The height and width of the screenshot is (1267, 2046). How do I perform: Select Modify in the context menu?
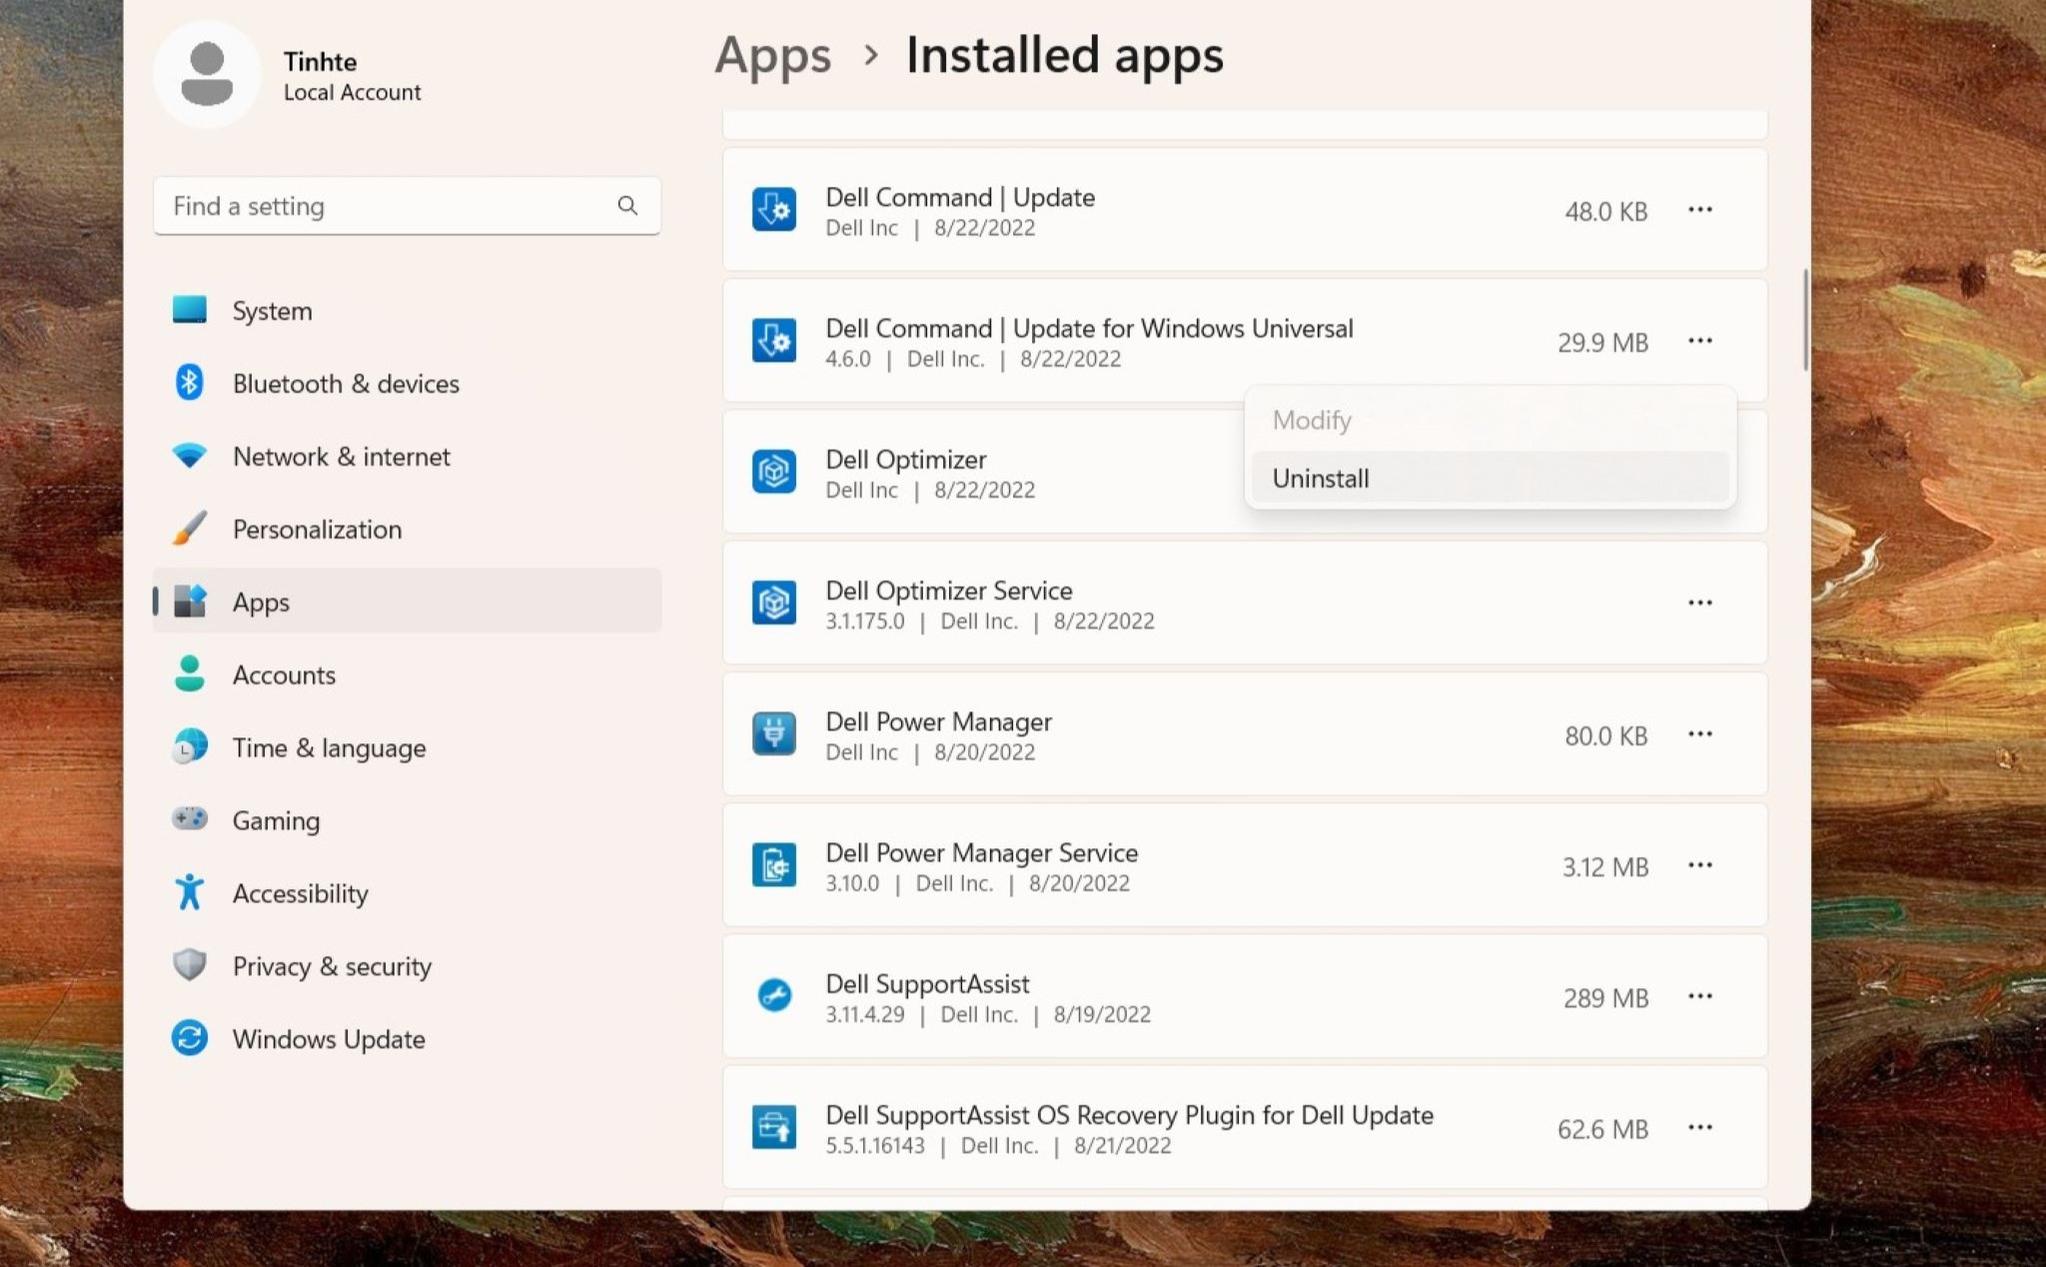click(1311, 420)
